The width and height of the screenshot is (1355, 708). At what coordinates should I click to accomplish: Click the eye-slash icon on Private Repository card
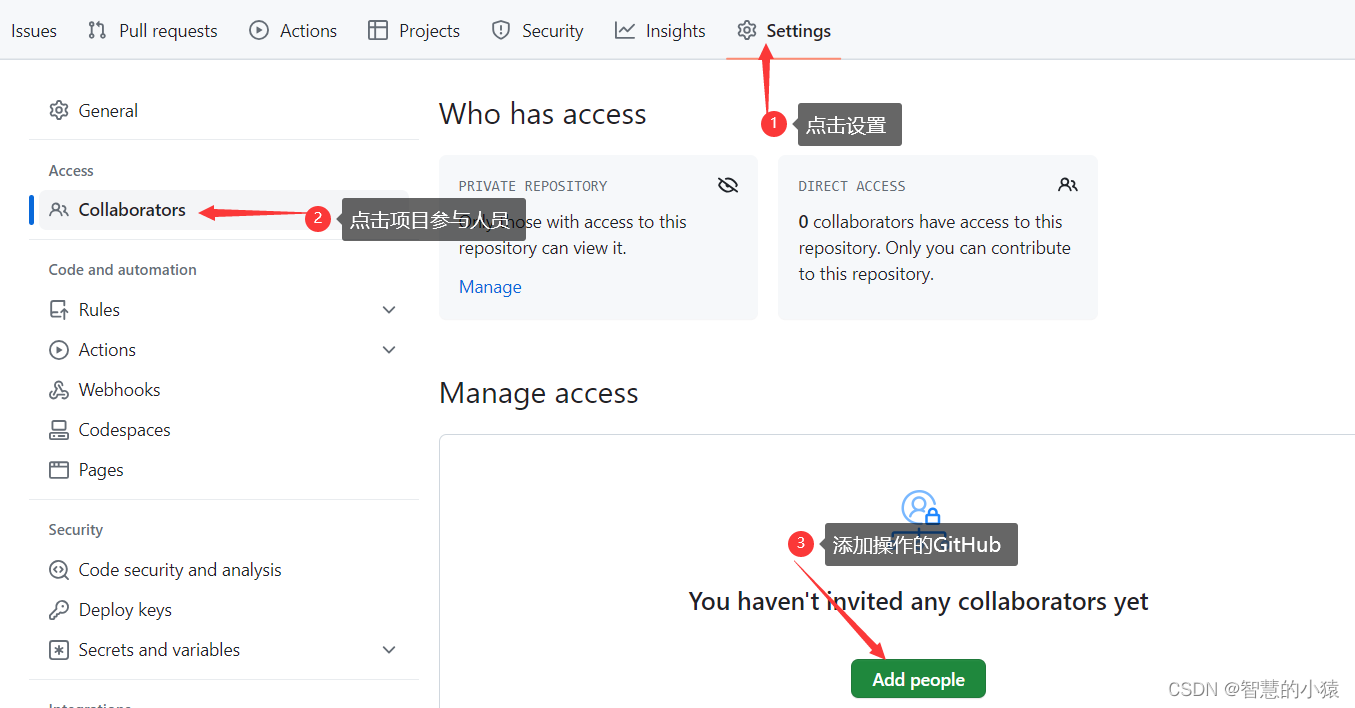[727, 184]
